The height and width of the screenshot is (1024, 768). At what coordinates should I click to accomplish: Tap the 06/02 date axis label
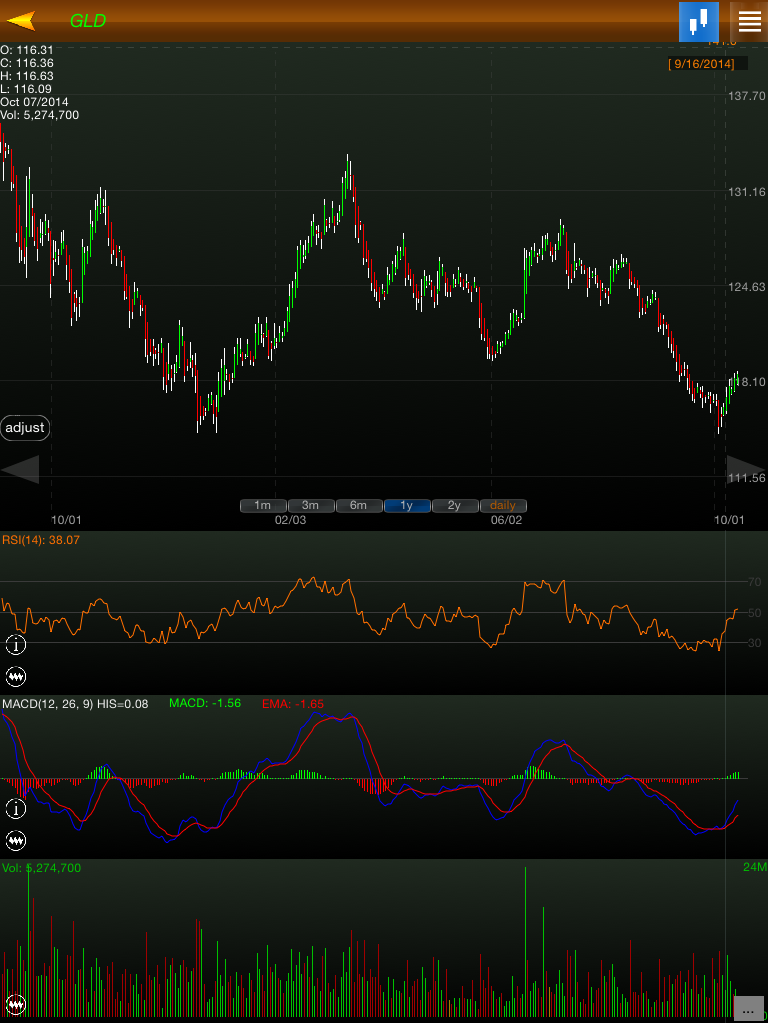(506, 520)
